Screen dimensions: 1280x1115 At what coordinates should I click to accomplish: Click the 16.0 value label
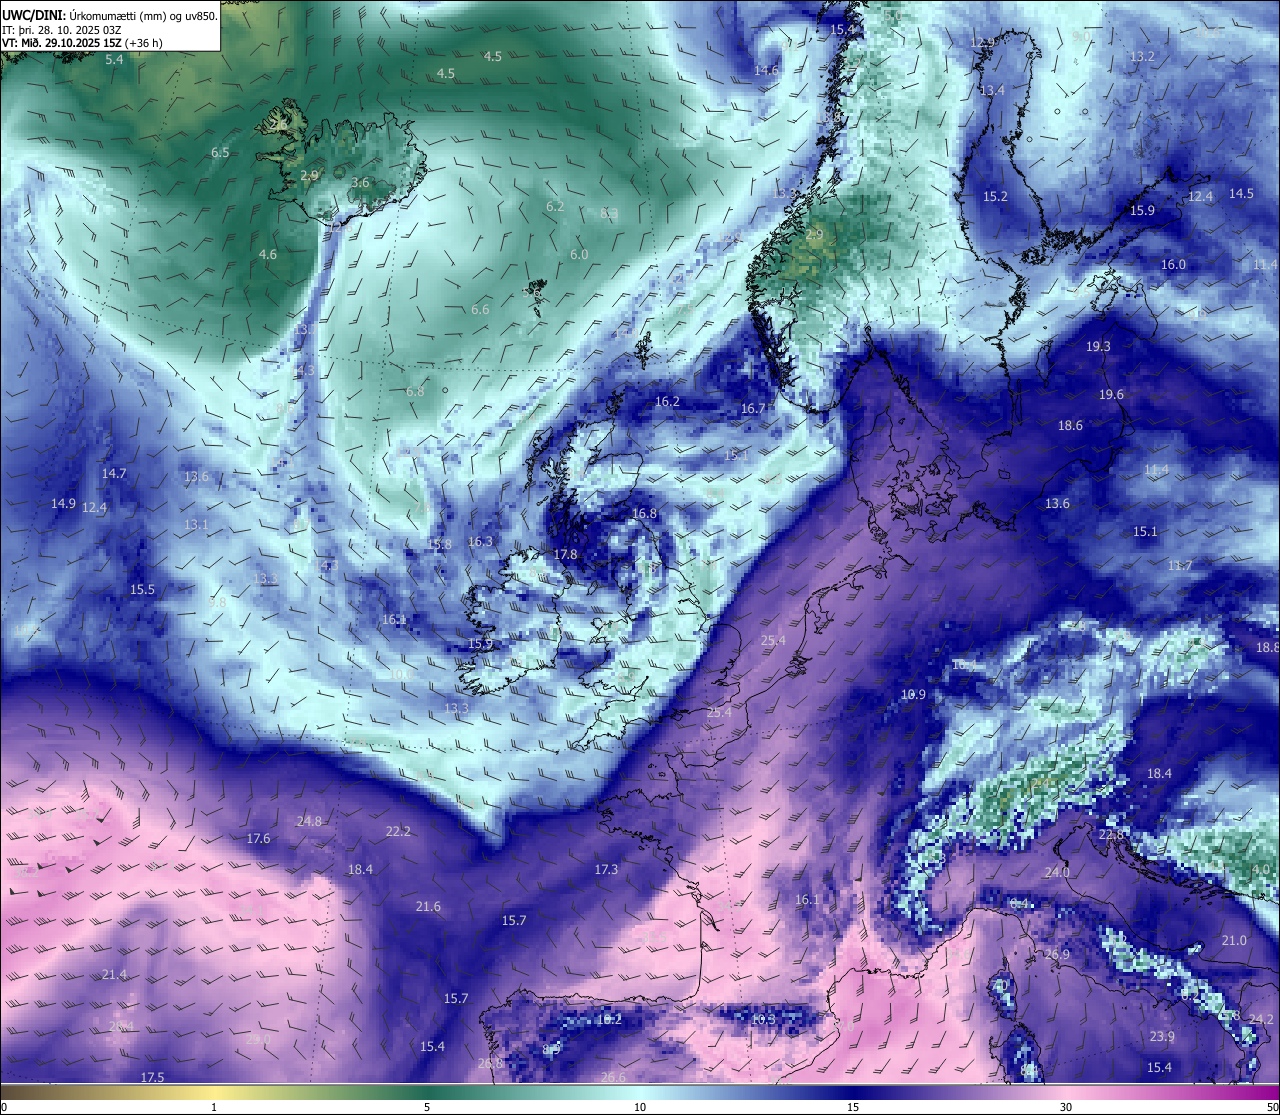click(x=1173, y=264)
